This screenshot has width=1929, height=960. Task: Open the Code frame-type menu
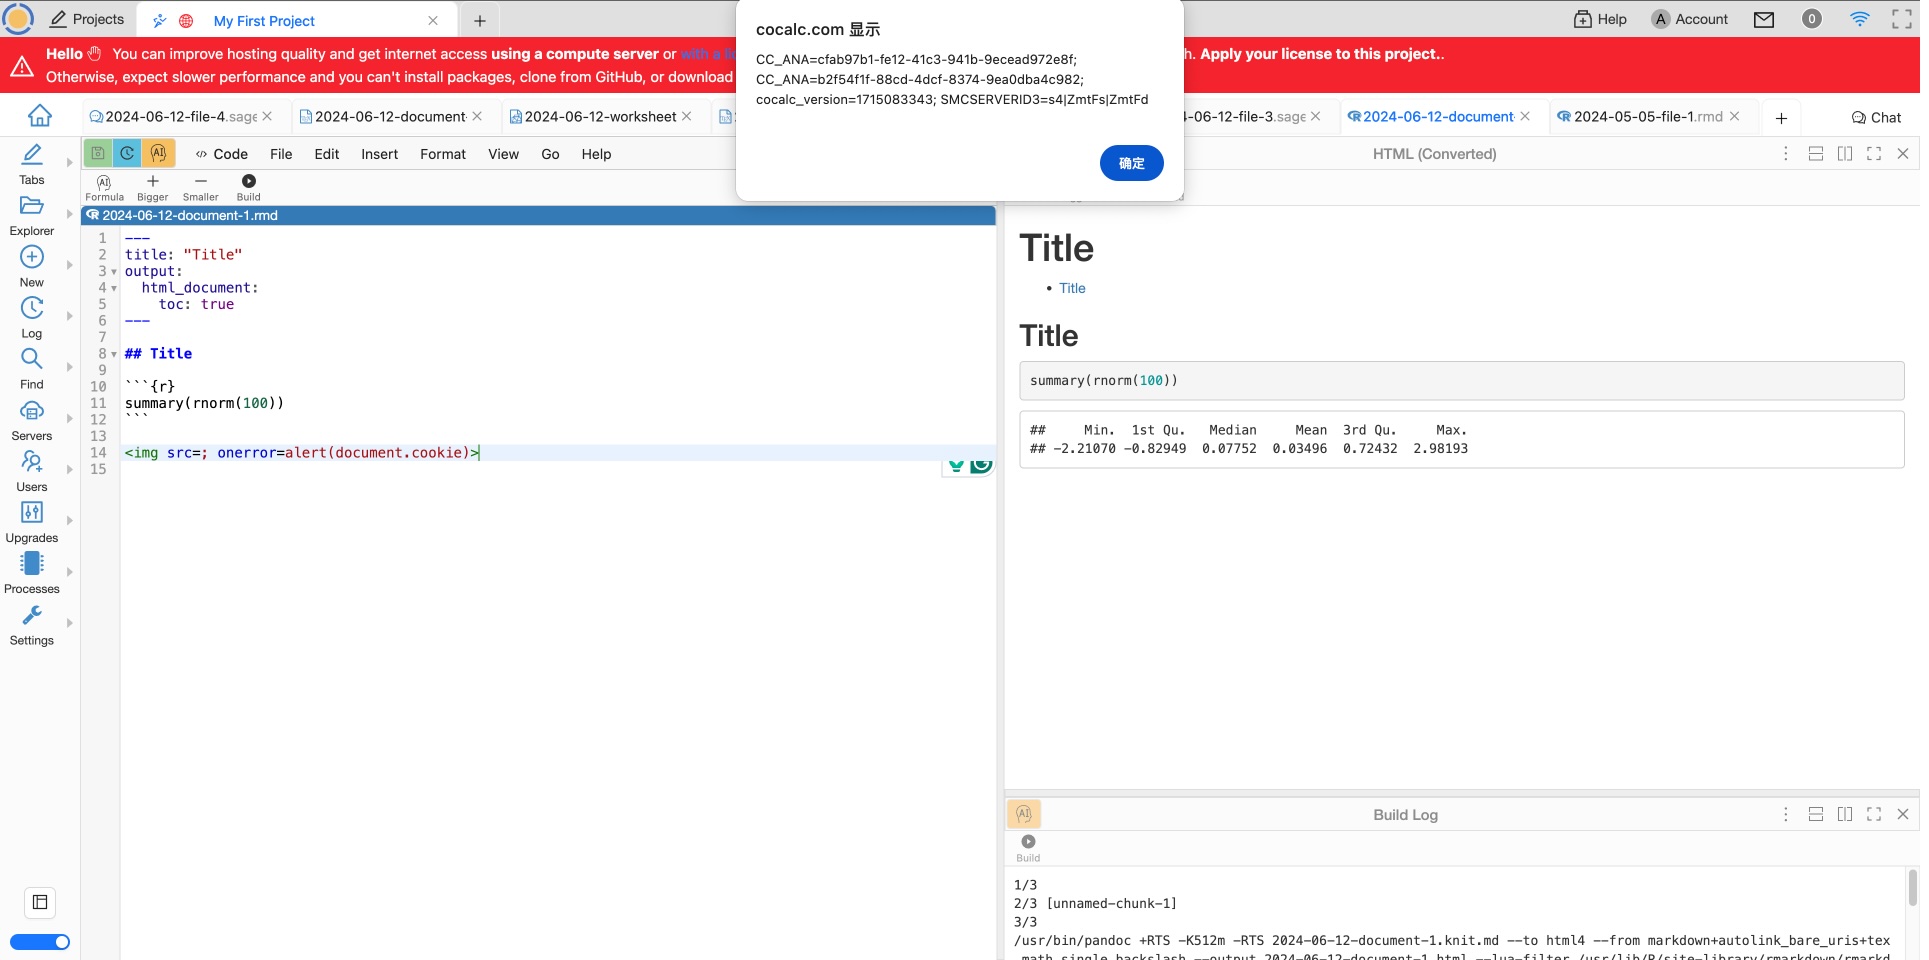pos(221,154)
